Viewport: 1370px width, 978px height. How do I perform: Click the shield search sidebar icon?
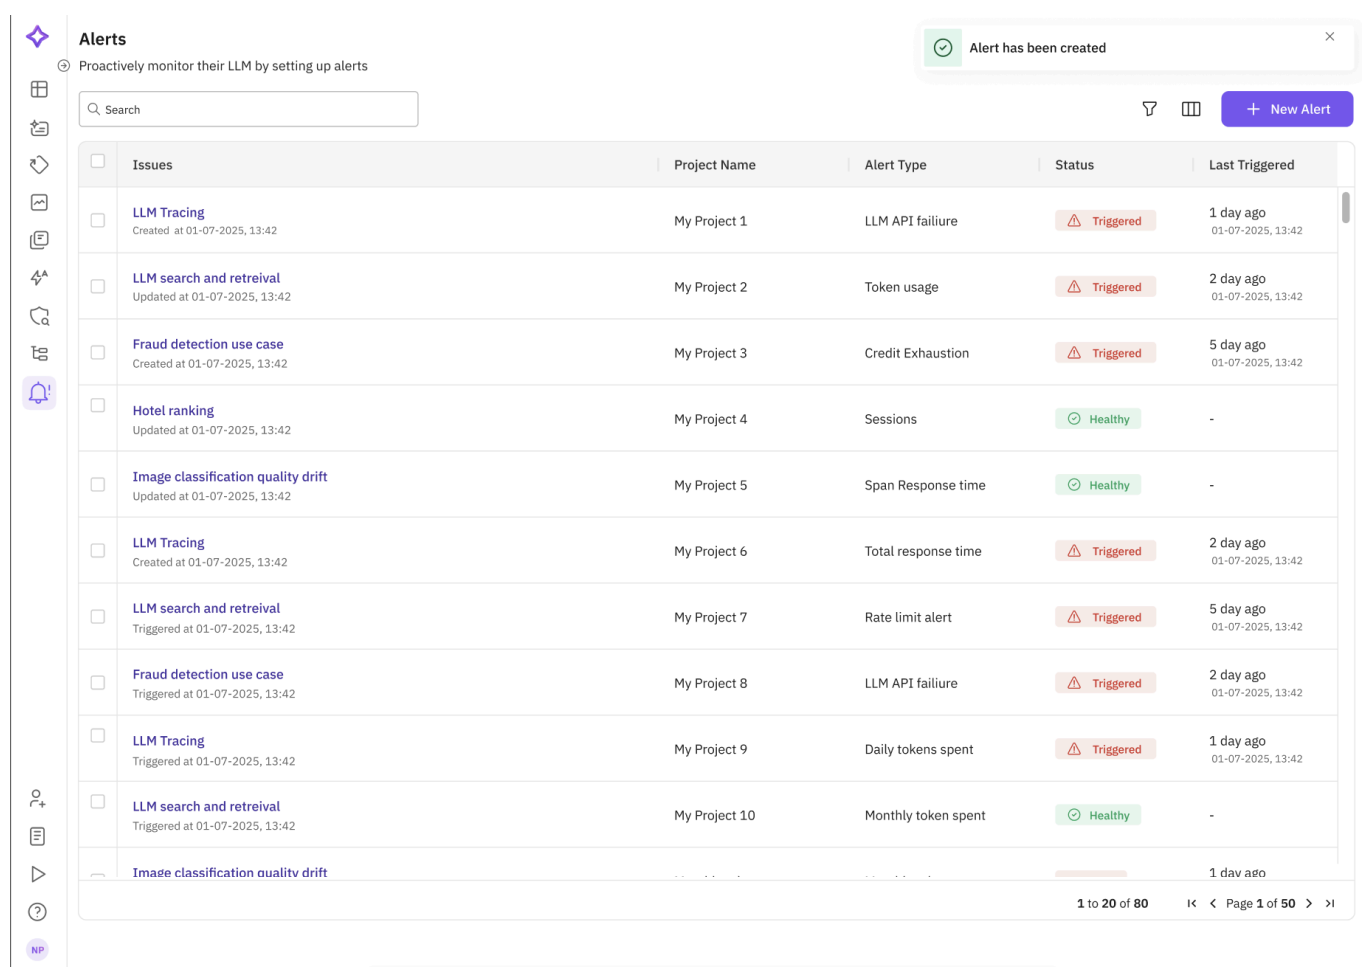point(38,315)
